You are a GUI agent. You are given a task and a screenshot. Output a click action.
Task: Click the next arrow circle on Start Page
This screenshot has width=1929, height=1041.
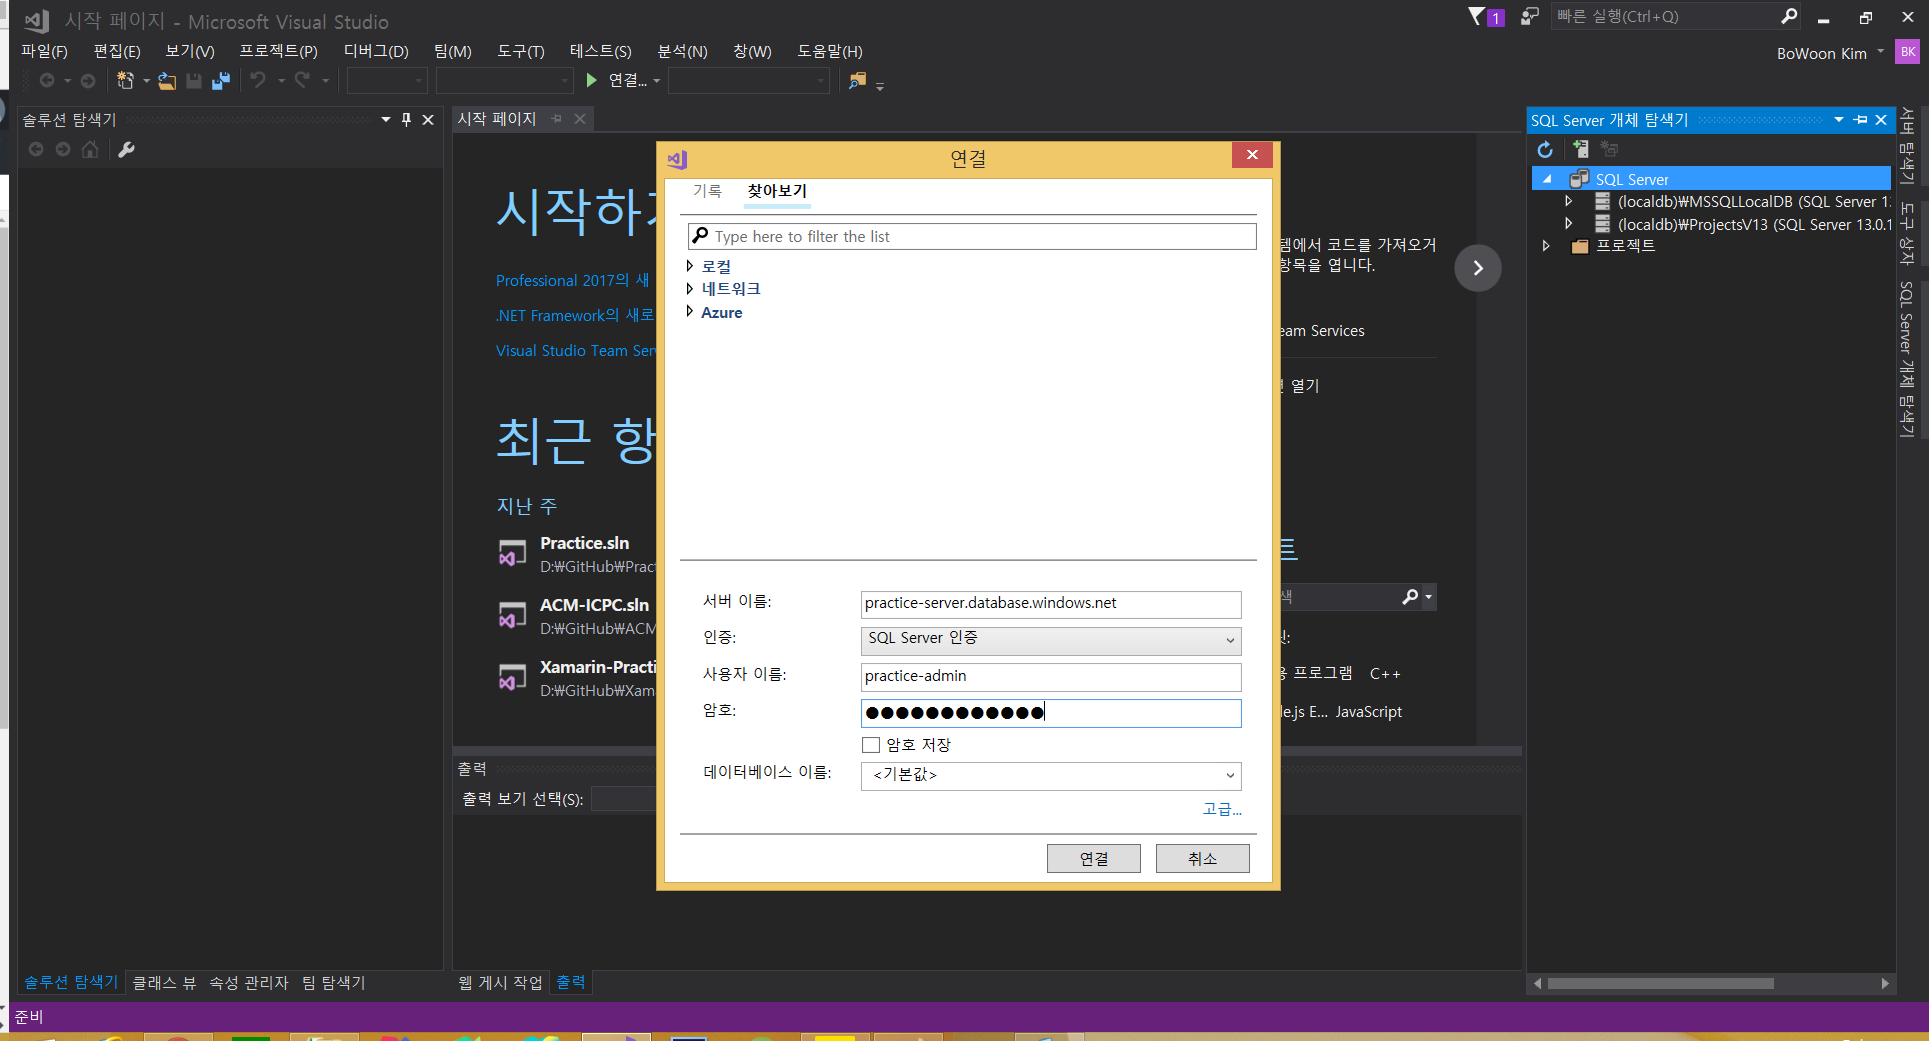coord(1477,268)
